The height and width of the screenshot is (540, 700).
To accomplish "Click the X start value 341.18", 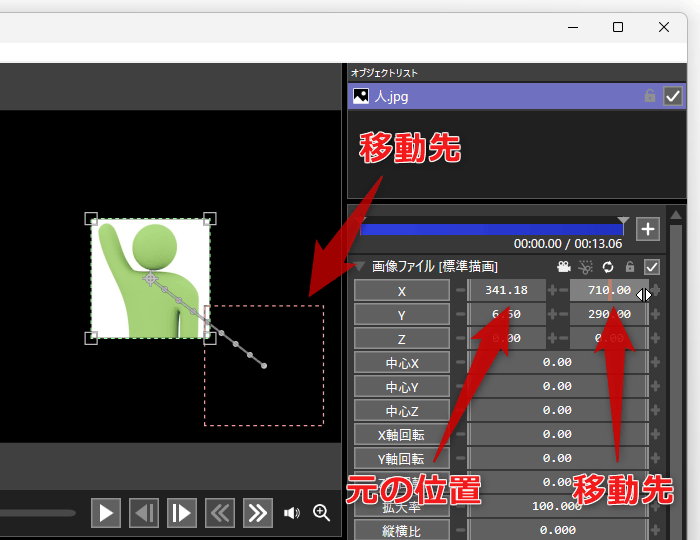I will pos(507,290).
